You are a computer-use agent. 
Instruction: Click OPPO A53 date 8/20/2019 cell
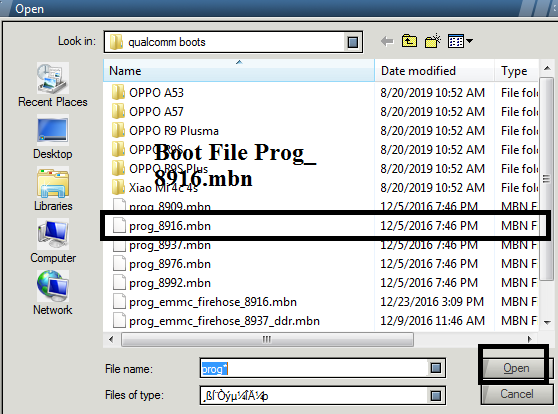432,93
